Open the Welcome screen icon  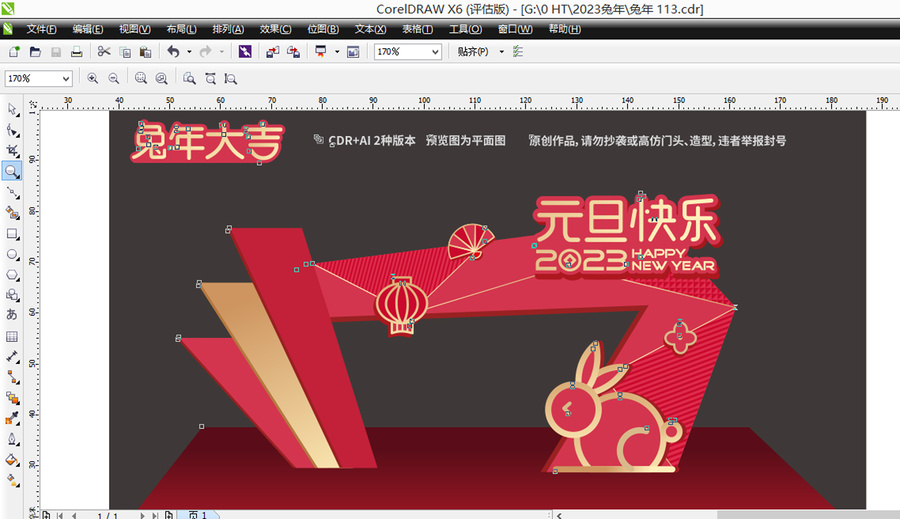coord(353,52)
